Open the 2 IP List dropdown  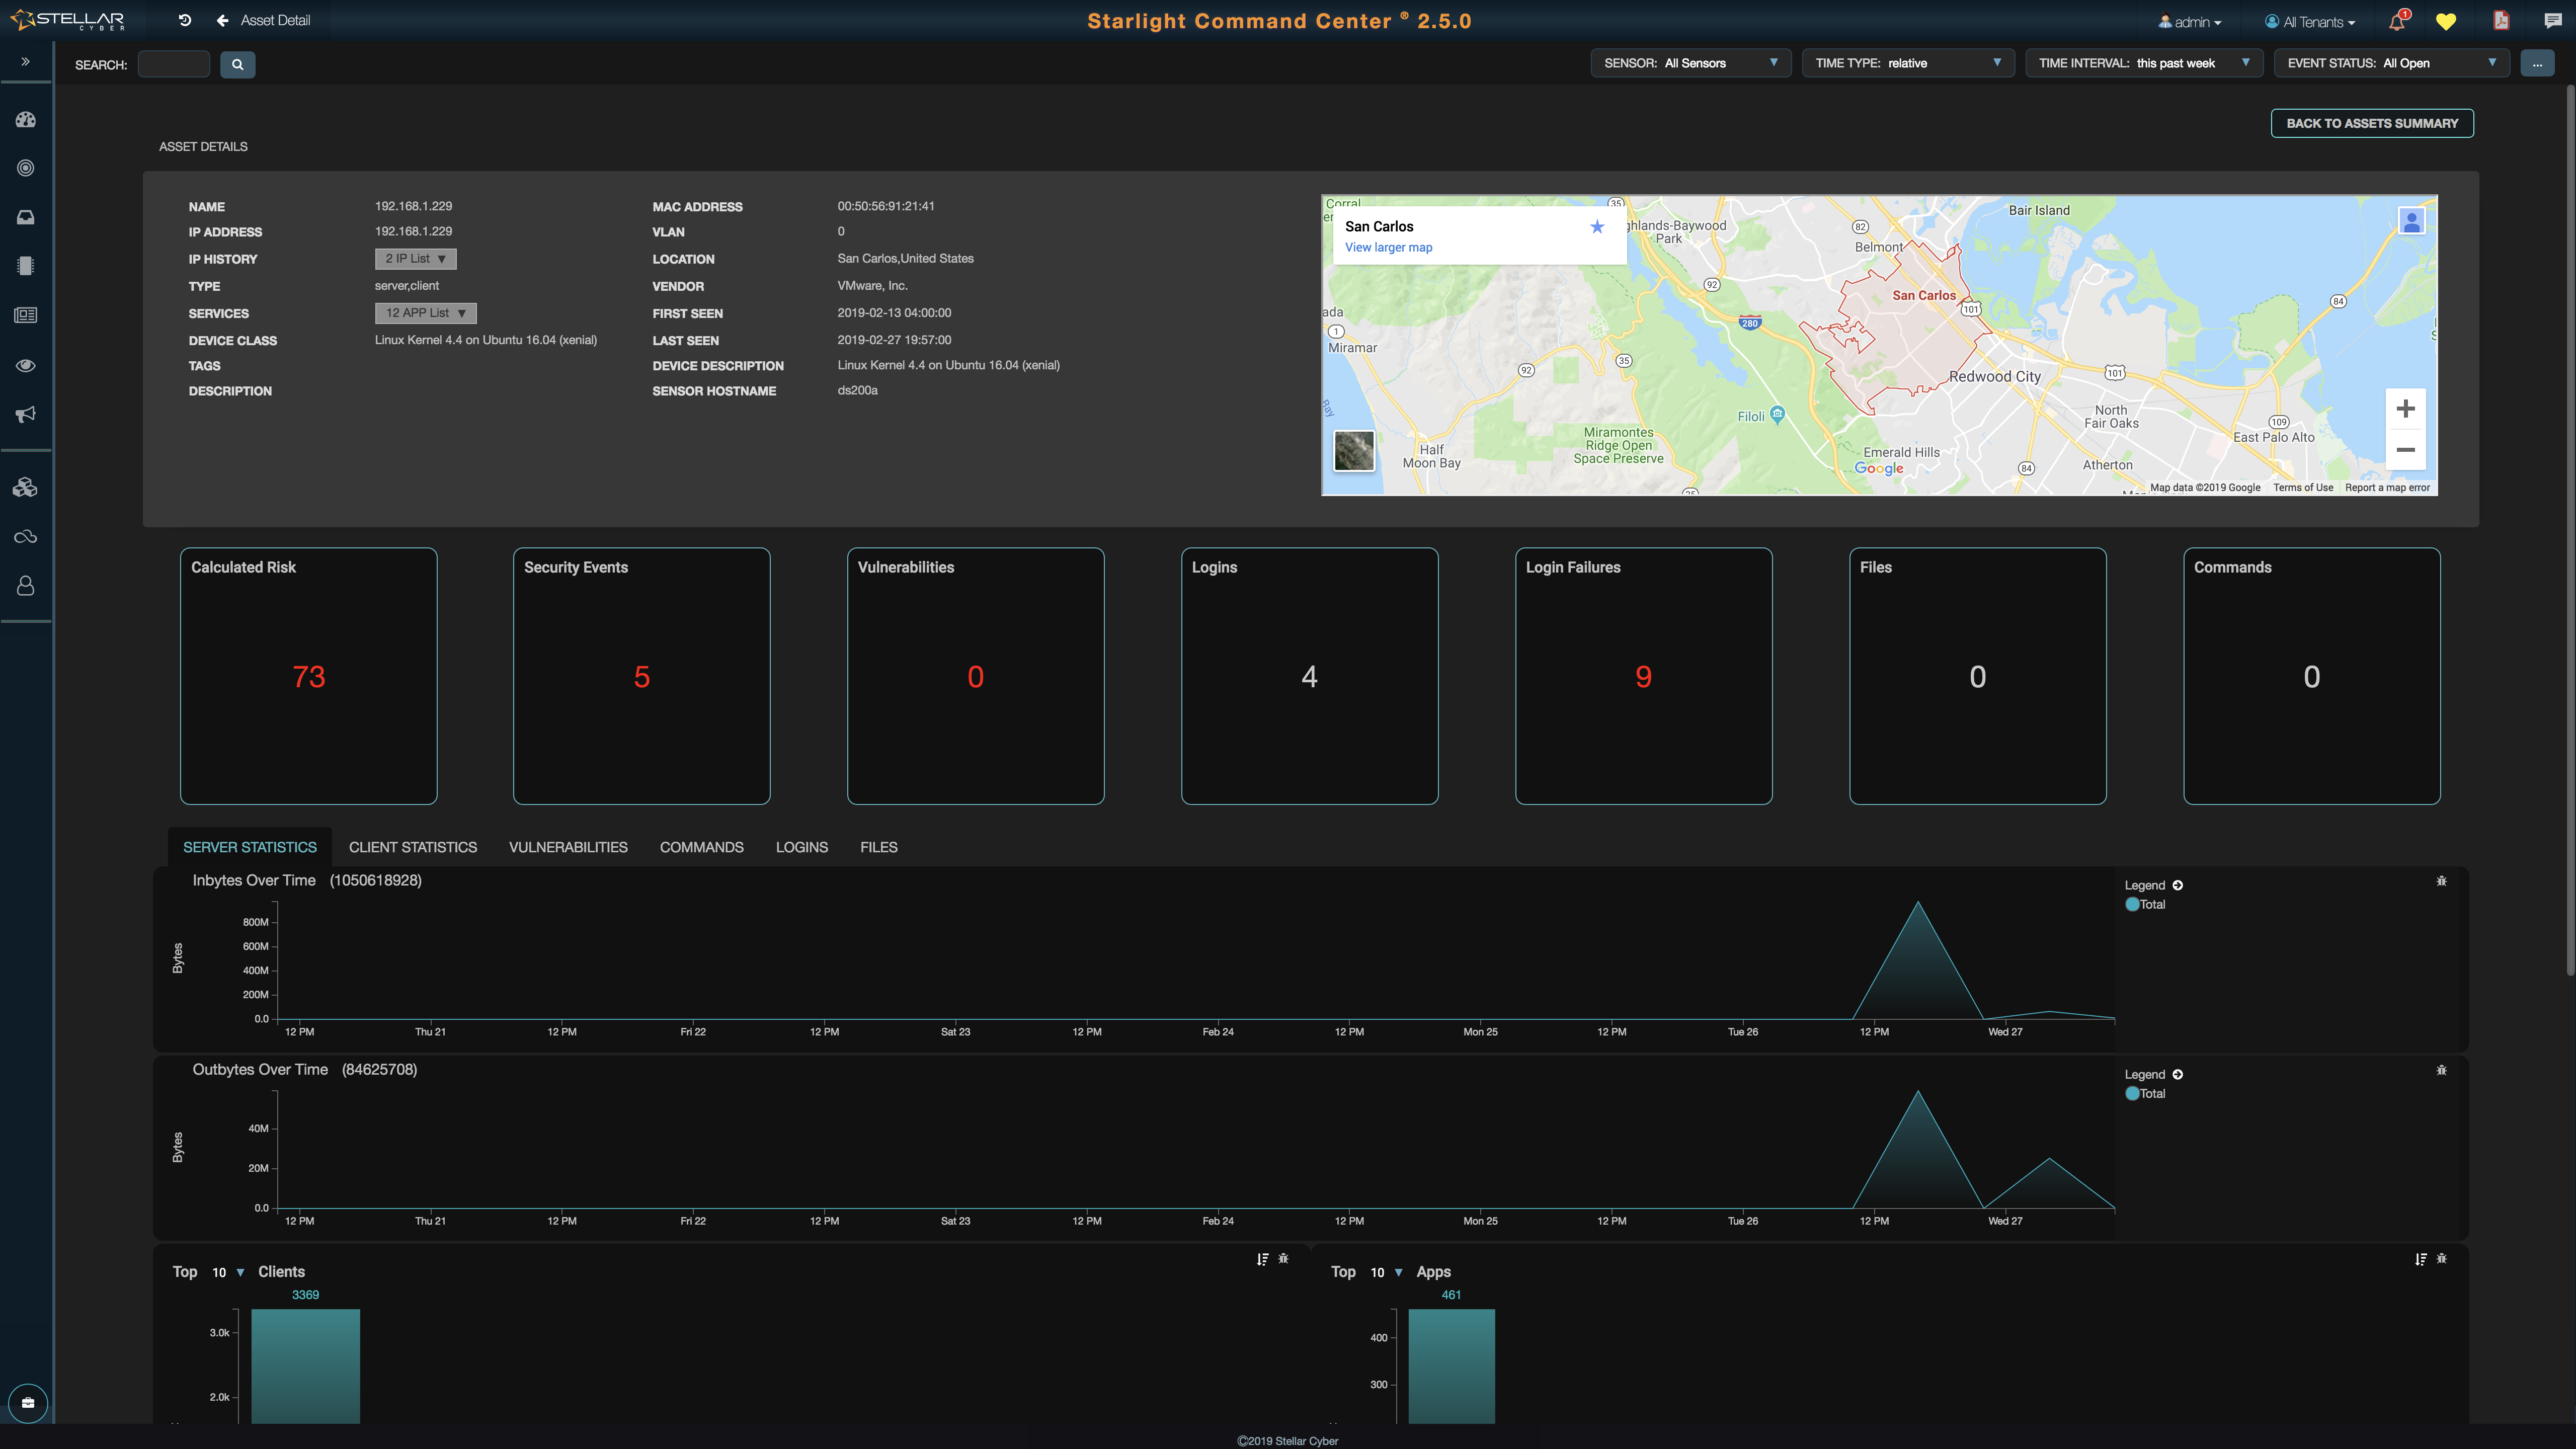415,259
